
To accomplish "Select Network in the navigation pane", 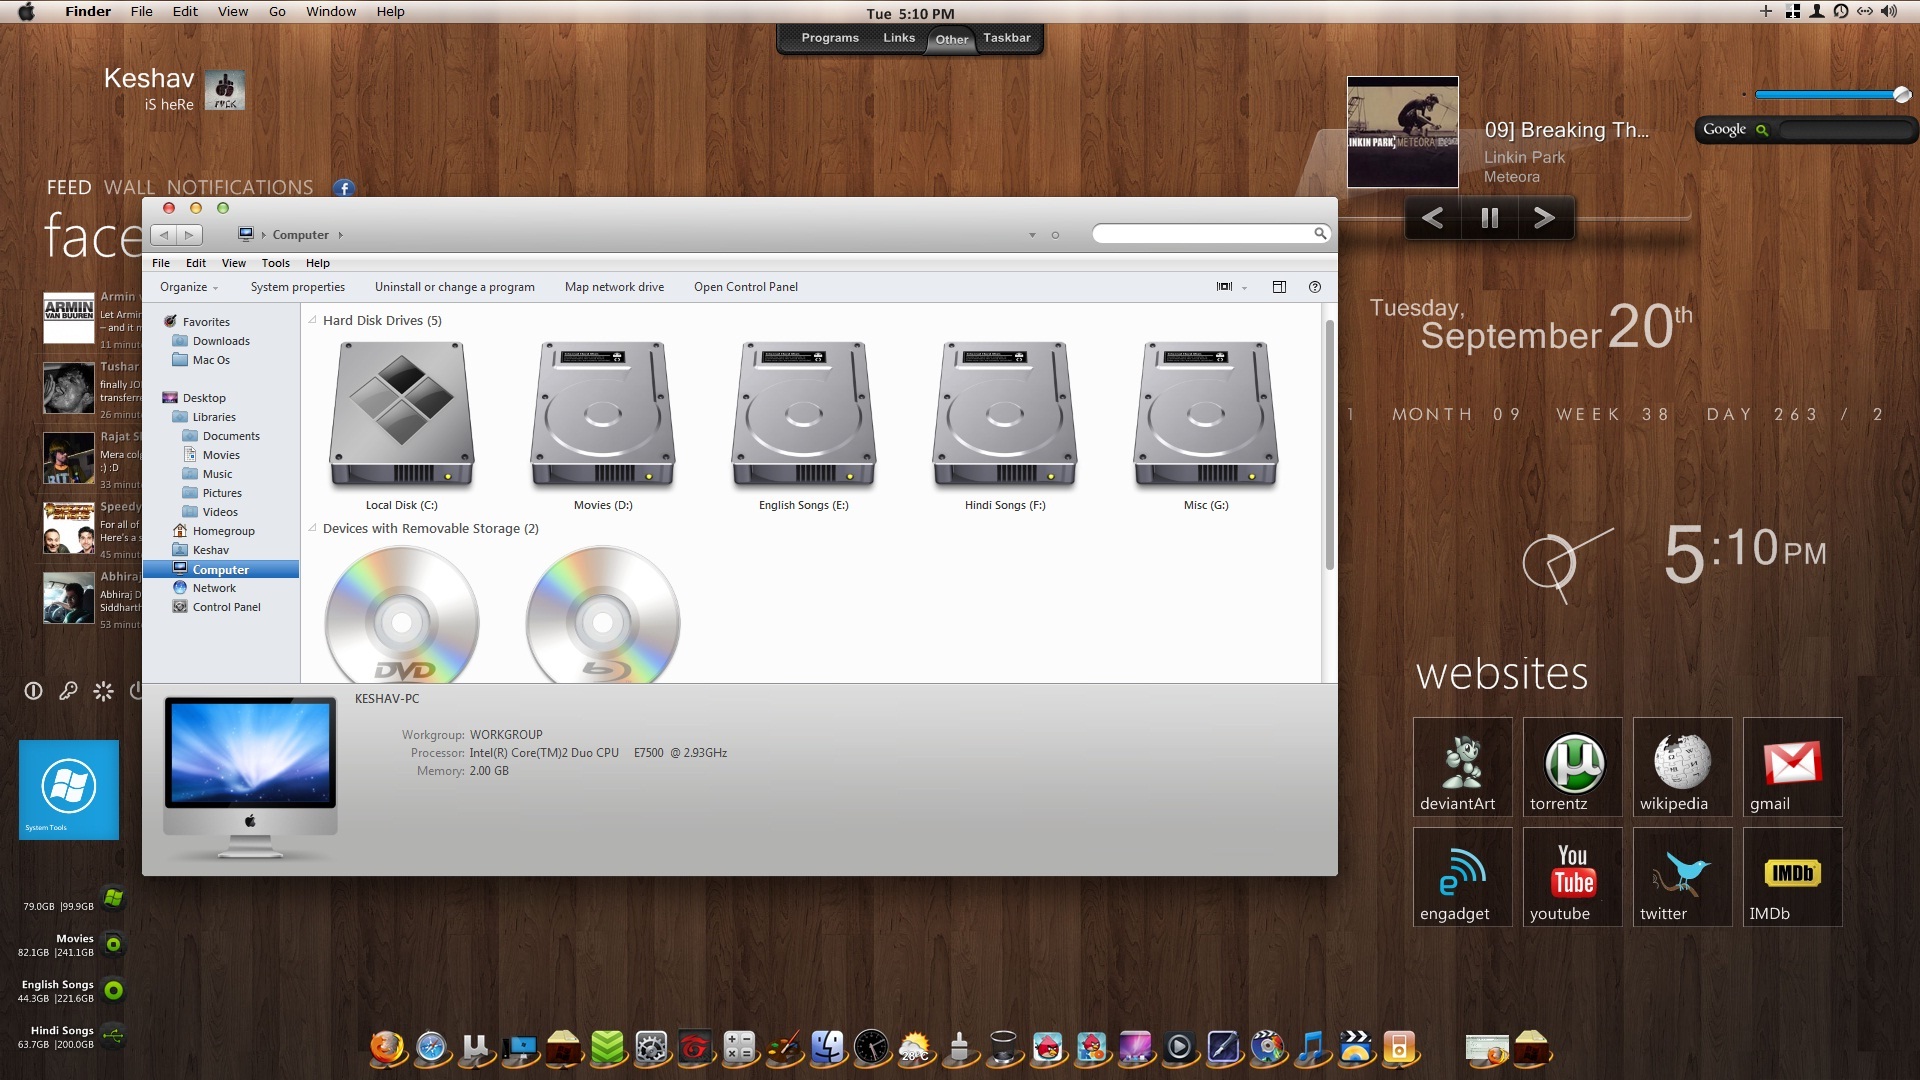I will 214,588.
